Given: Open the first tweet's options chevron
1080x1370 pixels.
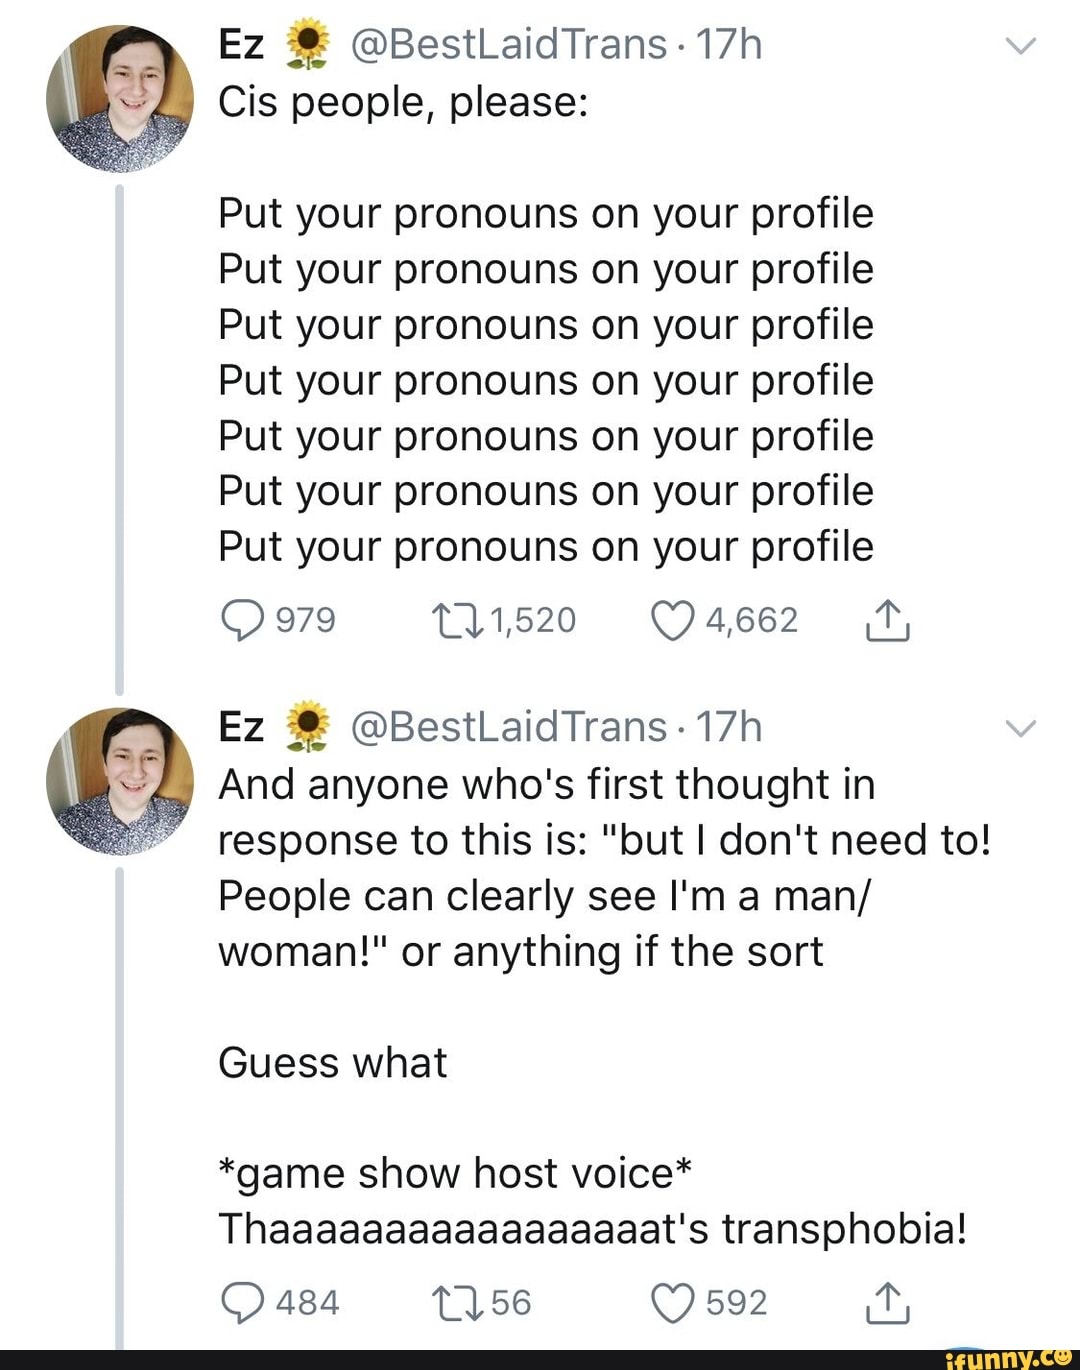Looking at the screenshot, I should tap(1019, 47).
